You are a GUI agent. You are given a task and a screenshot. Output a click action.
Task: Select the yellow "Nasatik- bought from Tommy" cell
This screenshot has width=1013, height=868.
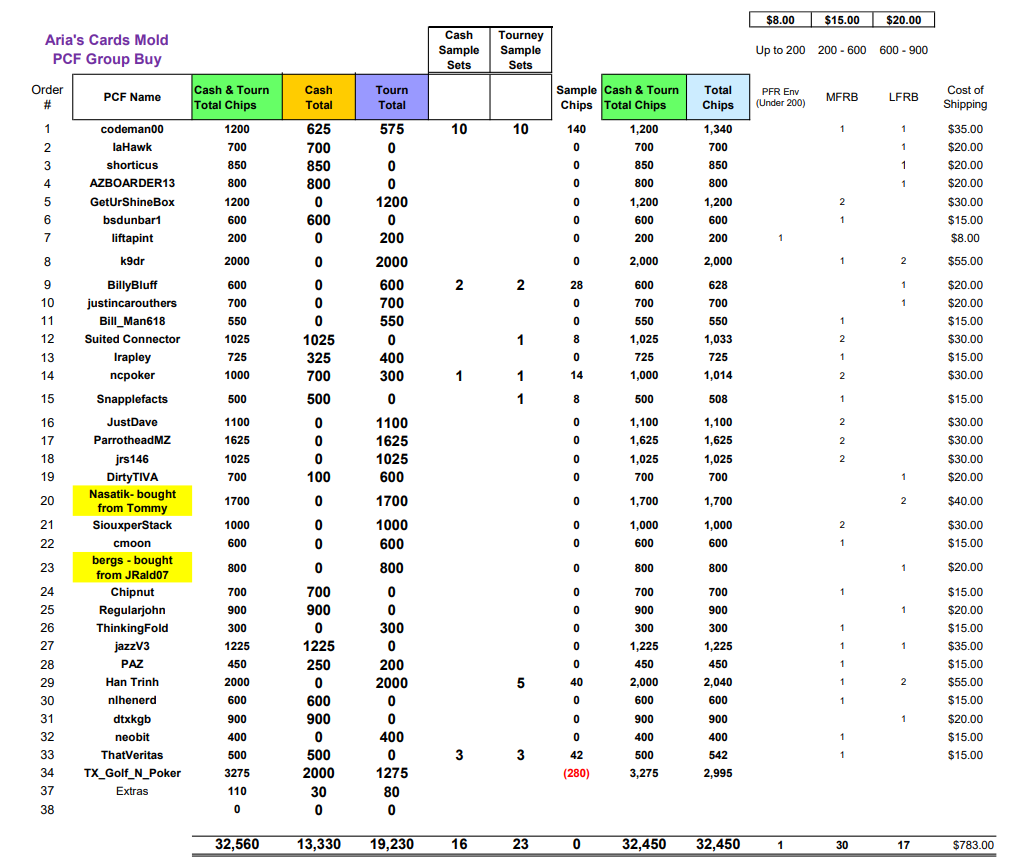point(132,501)
